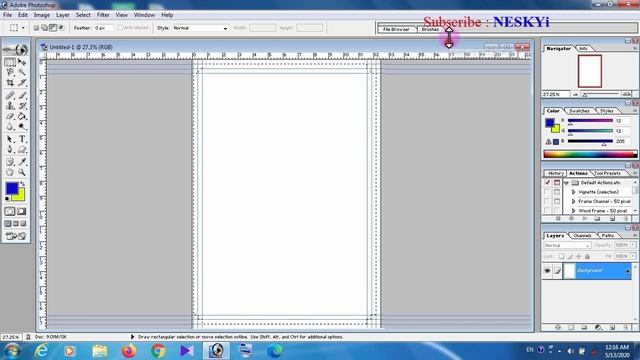This screenshot has width=640, height=360.
Task: Toggle dialog box for Default Actions
Action: [557, 182]
